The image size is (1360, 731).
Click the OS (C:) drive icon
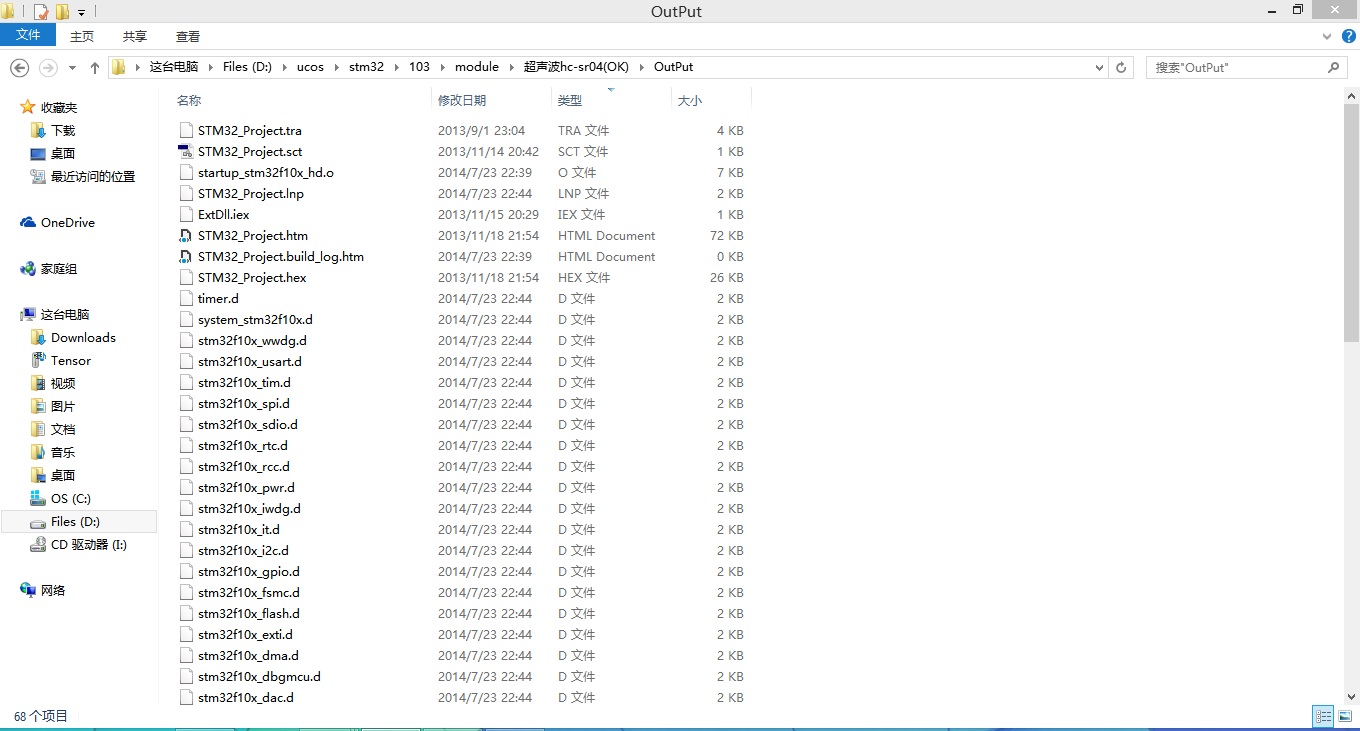tap(38, 498)
